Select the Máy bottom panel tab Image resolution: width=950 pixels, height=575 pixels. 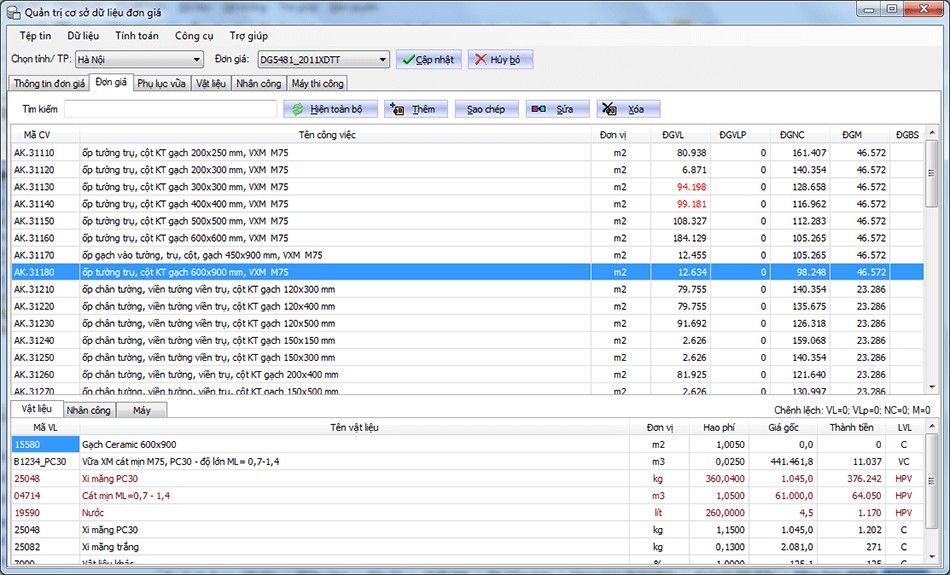(141, 410)
